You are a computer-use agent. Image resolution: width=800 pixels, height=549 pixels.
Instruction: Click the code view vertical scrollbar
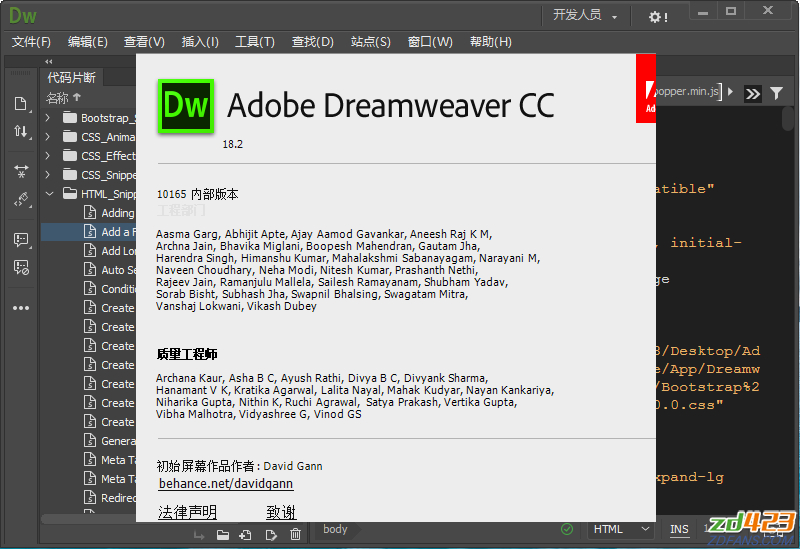coord(788,117)
